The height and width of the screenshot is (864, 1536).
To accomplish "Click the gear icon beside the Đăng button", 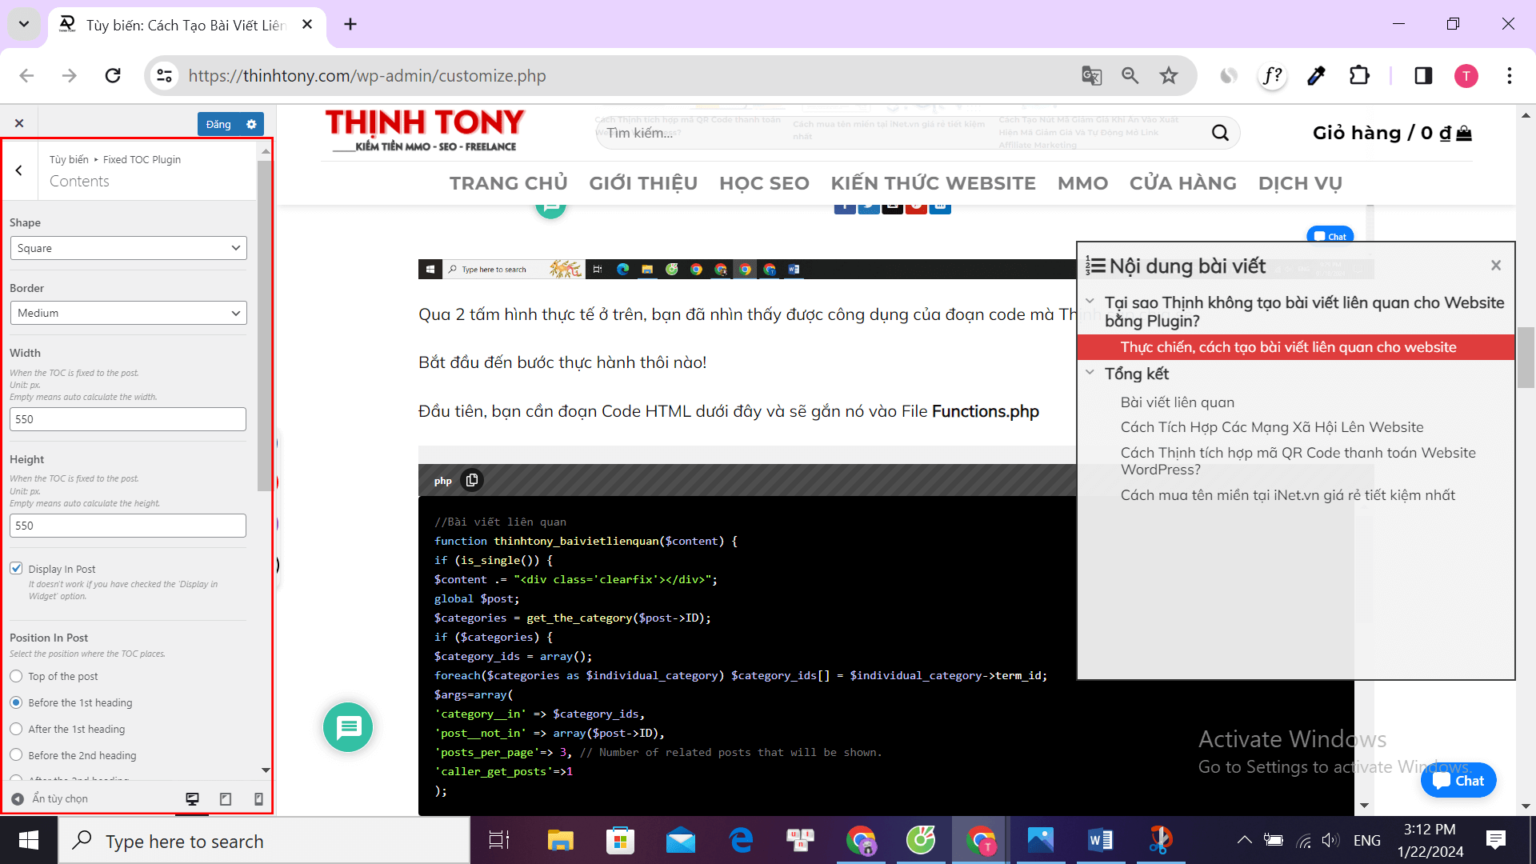I will 251,124.
